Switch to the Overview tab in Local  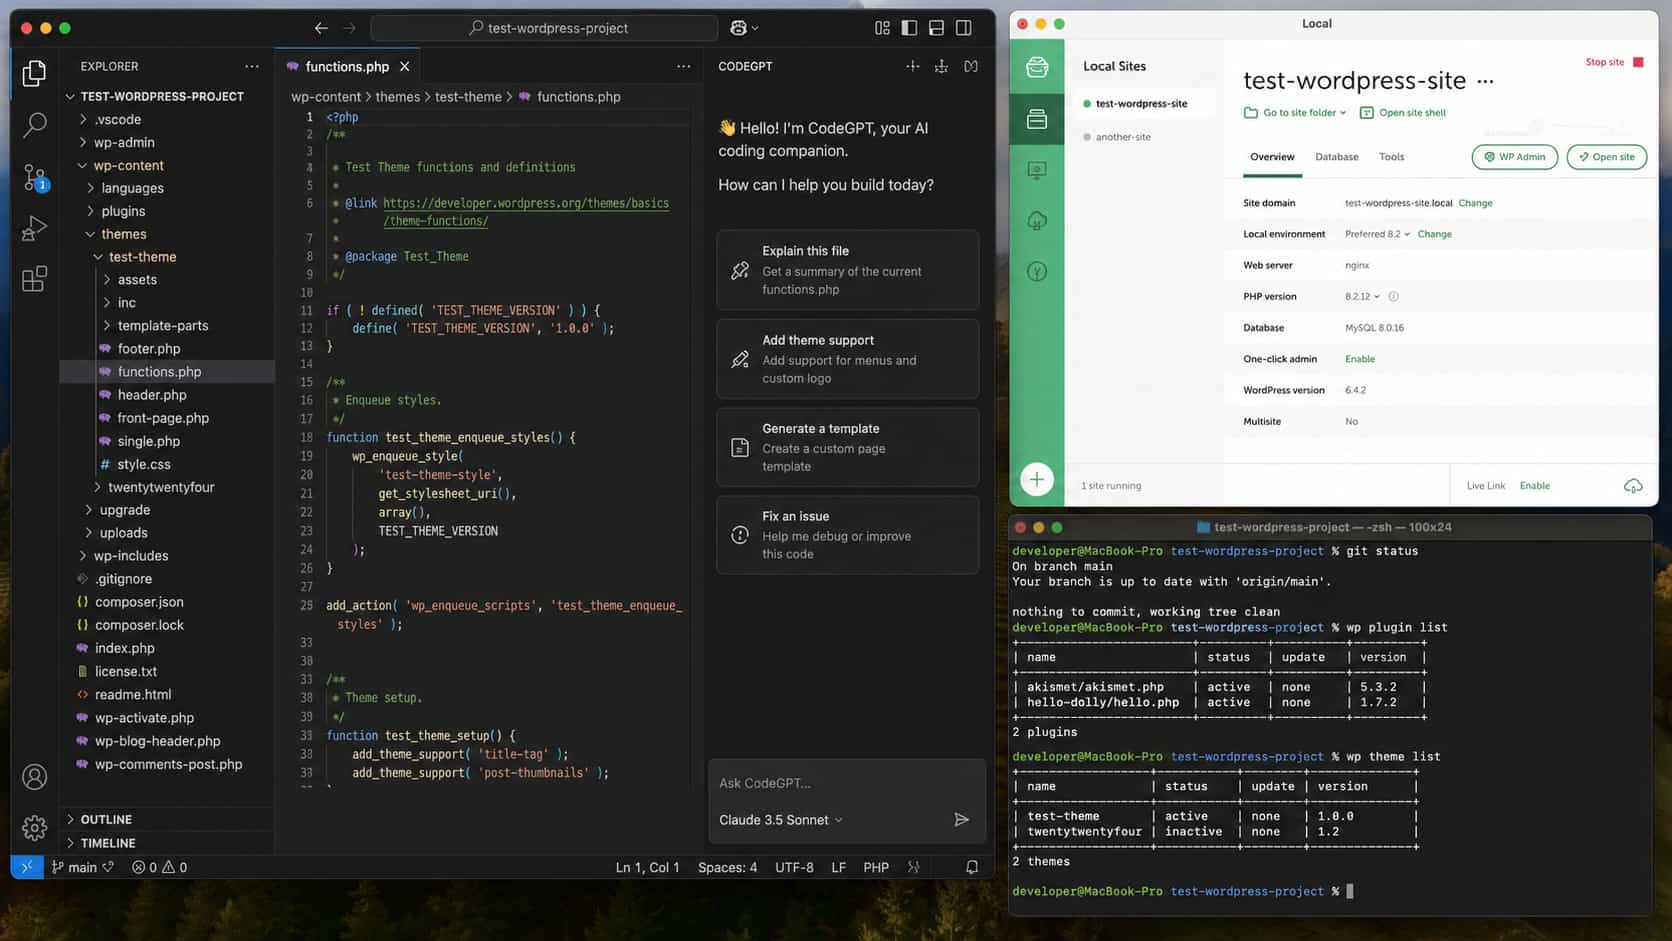click(x=1272, y=157)
